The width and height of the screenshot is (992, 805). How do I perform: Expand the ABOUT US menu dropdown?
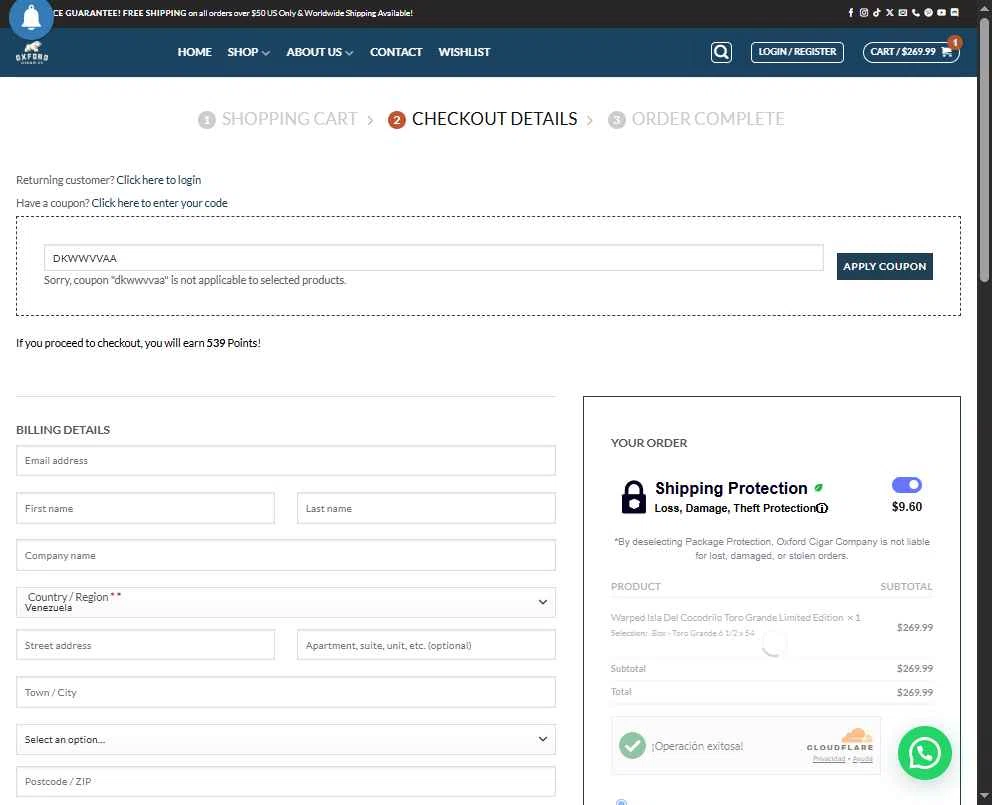319,52
